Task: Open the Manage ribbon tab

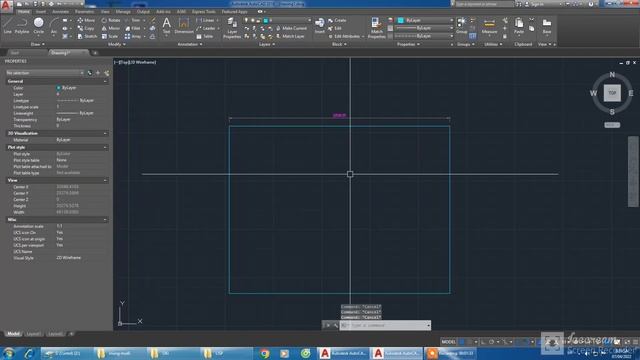Action: click(x=123, y=12)
